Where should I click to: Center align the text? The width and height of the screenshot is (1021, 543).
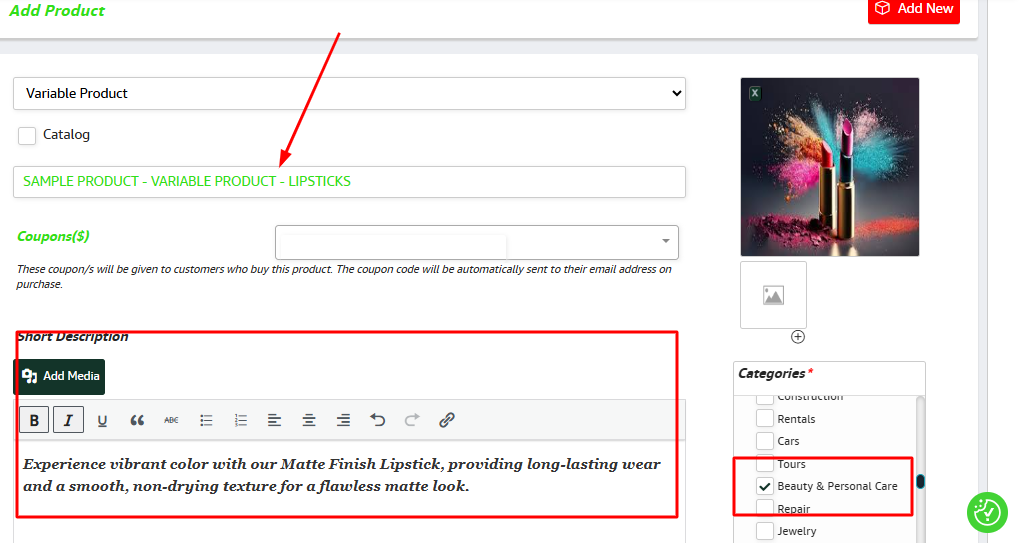pyautogui.click(x=309, y=421)
